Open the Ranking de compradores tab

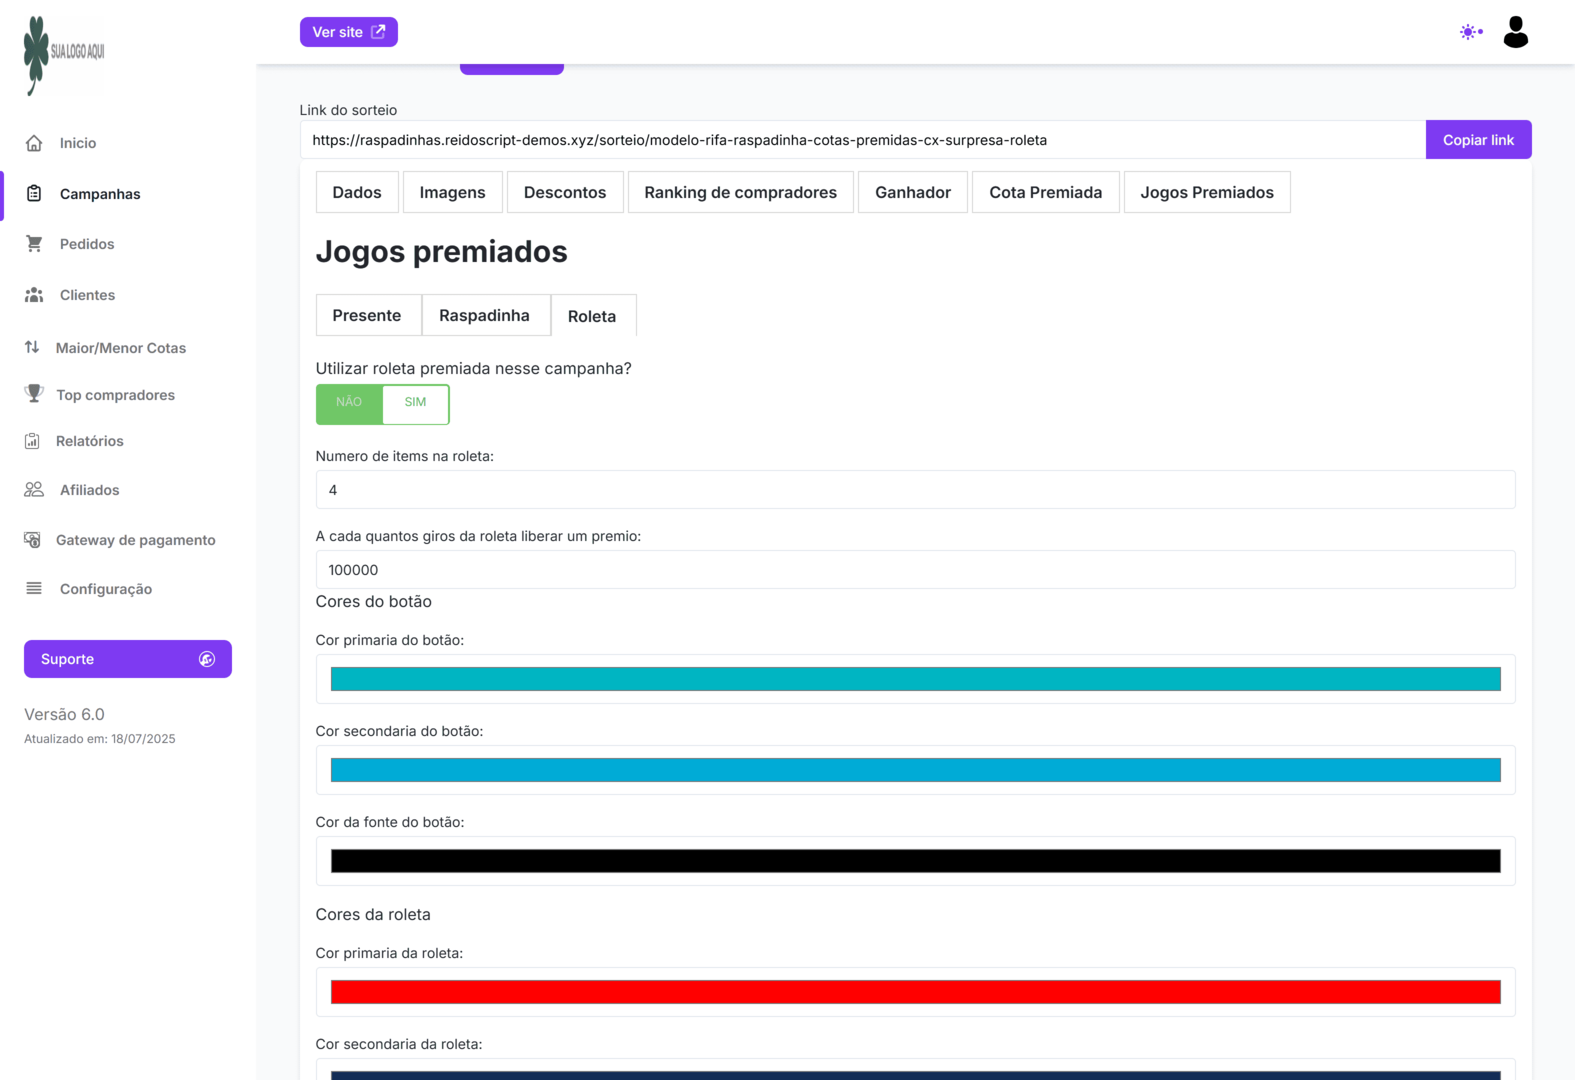[x=740, y=192]
